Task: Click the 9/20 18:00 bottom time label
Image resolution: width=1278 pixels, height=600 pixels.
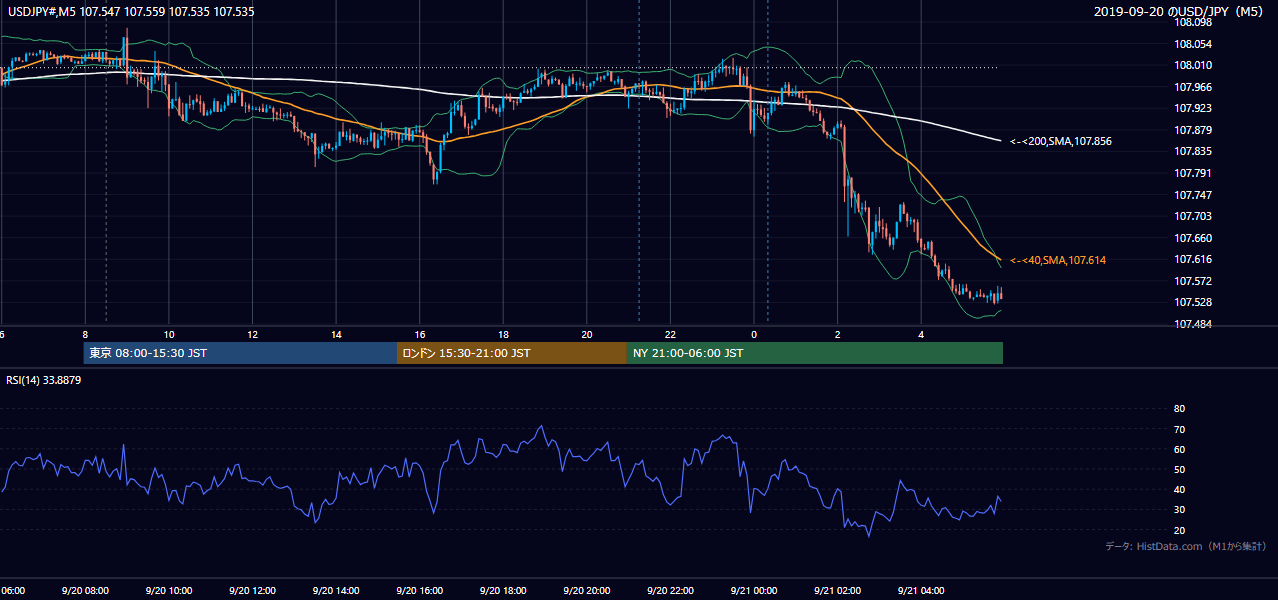Action: pyautogui.click(x=503, y=591)
